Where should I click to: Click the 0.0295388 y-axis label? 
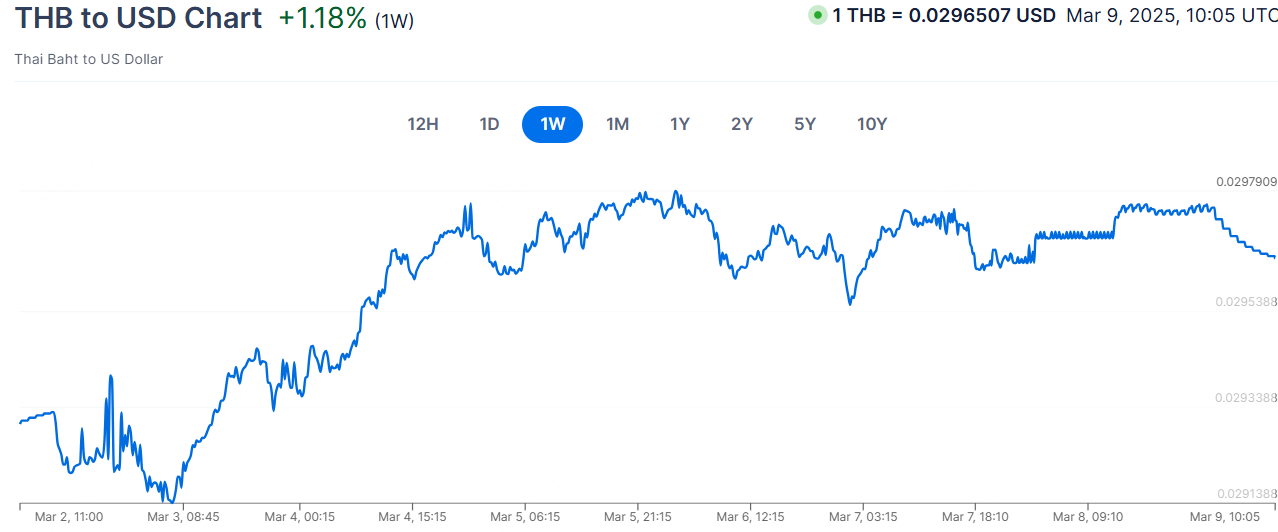1246,301
